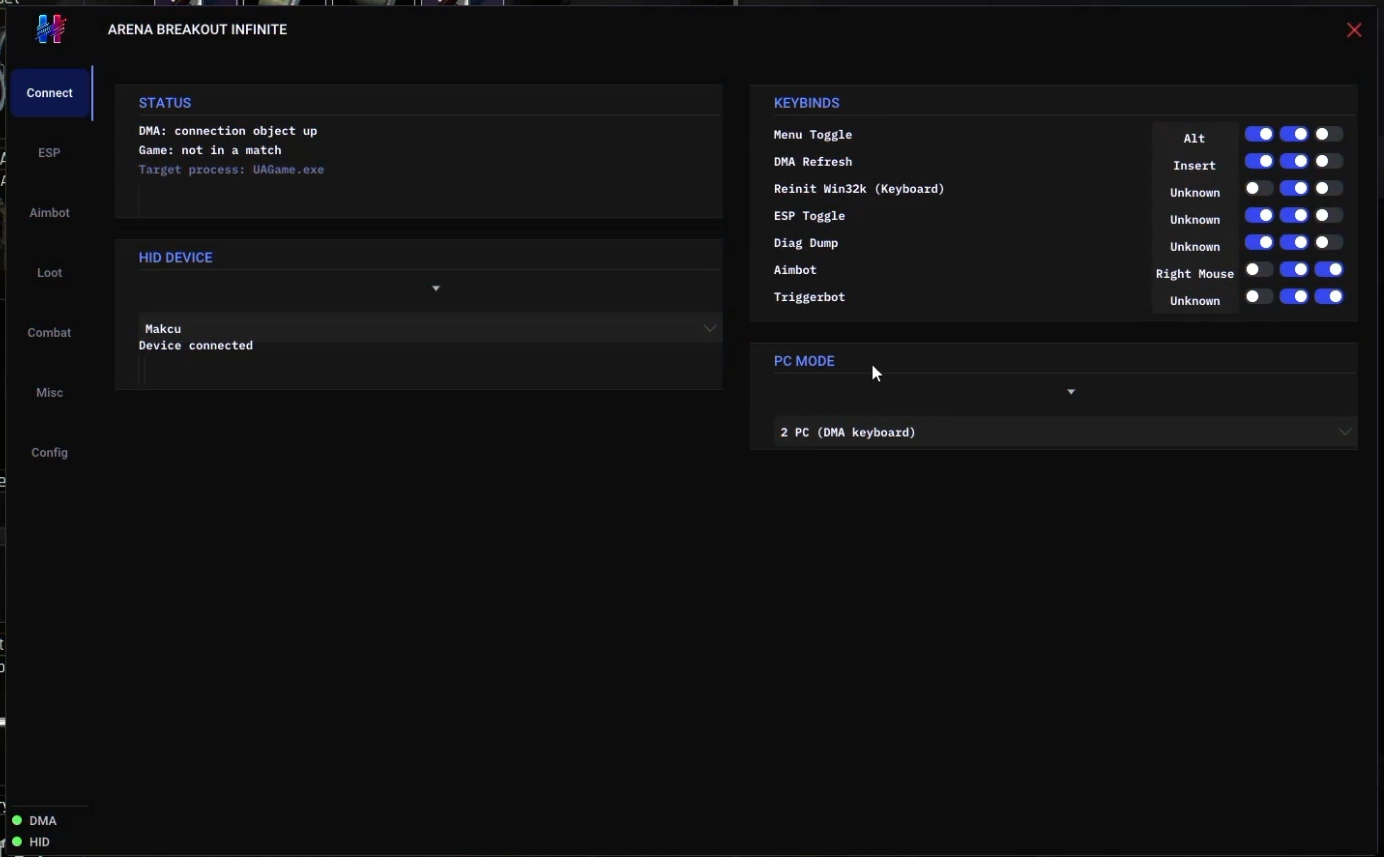Disable the second switch in Aimbot keybind row
The height and width of the screenshot is (857, 1384).
point(1294,269)
